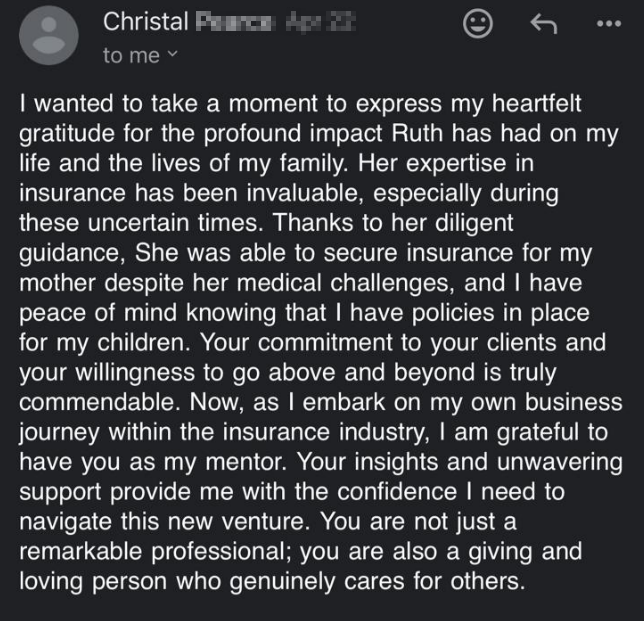This screenshot has width=644, height=621.
Task: Click the word "Ruth" in the message
Action: [x=417, y=133]
